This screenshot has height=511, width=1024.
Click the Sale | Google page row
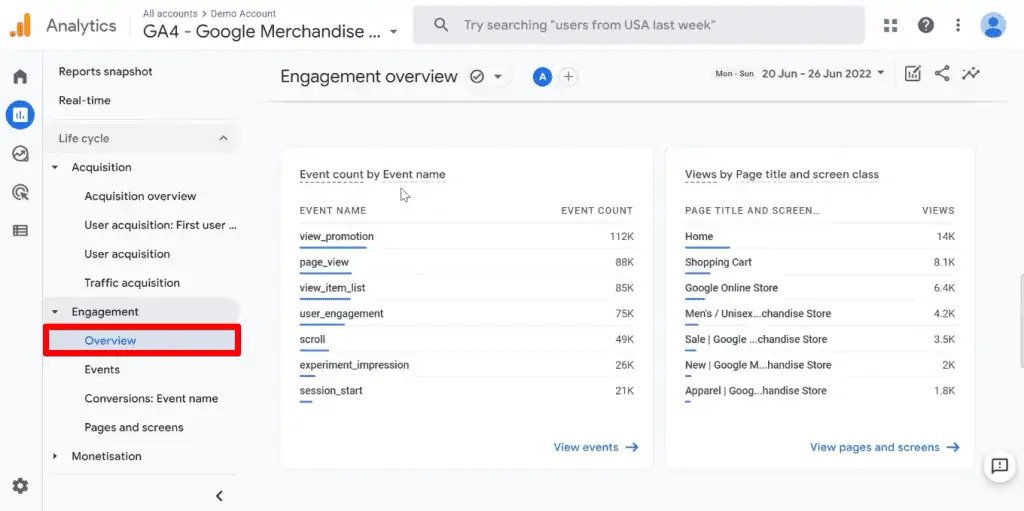(820, 340)
